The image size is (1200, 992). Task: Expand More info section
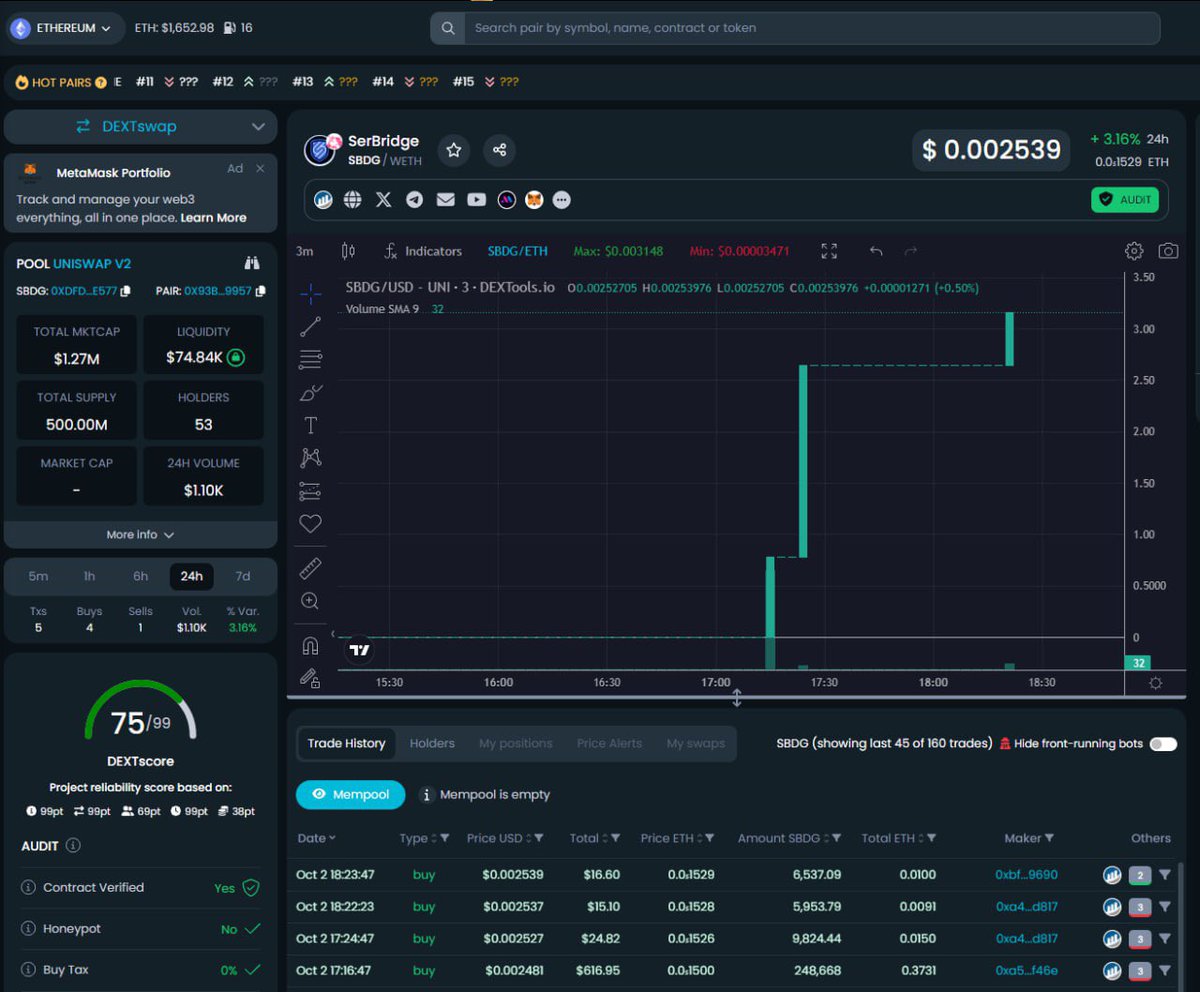(141, 535)
